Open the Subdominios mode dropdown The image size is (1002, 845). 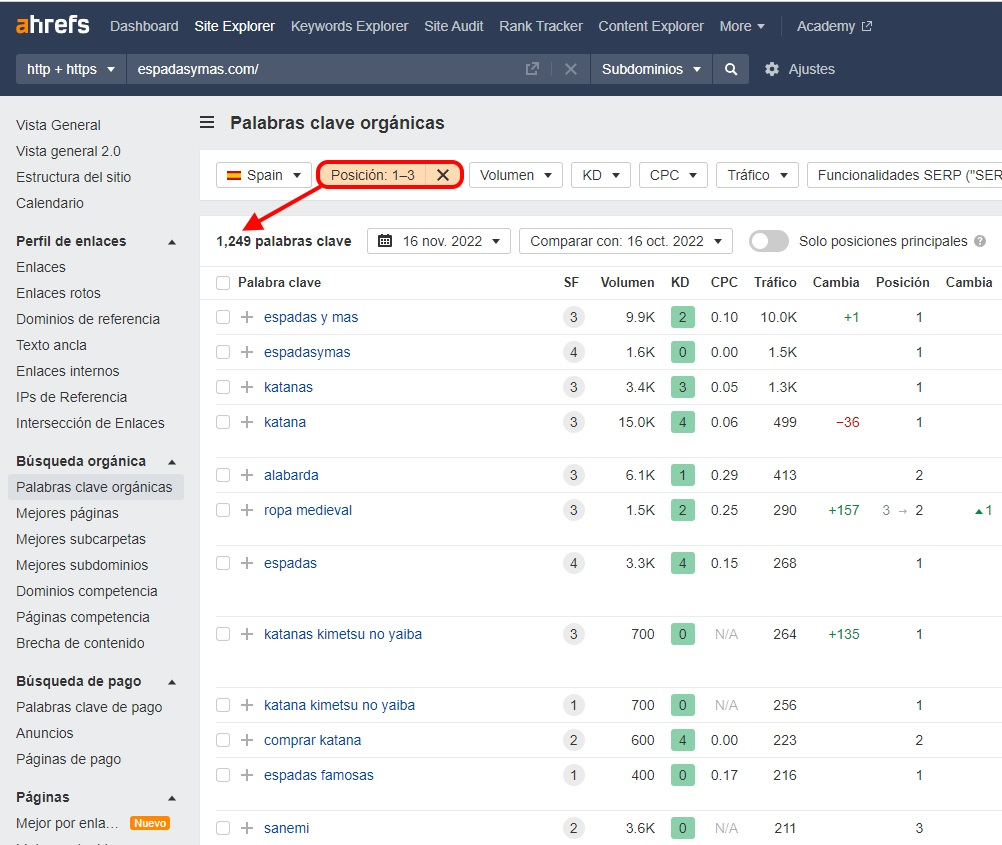click(x=651, y=69)
